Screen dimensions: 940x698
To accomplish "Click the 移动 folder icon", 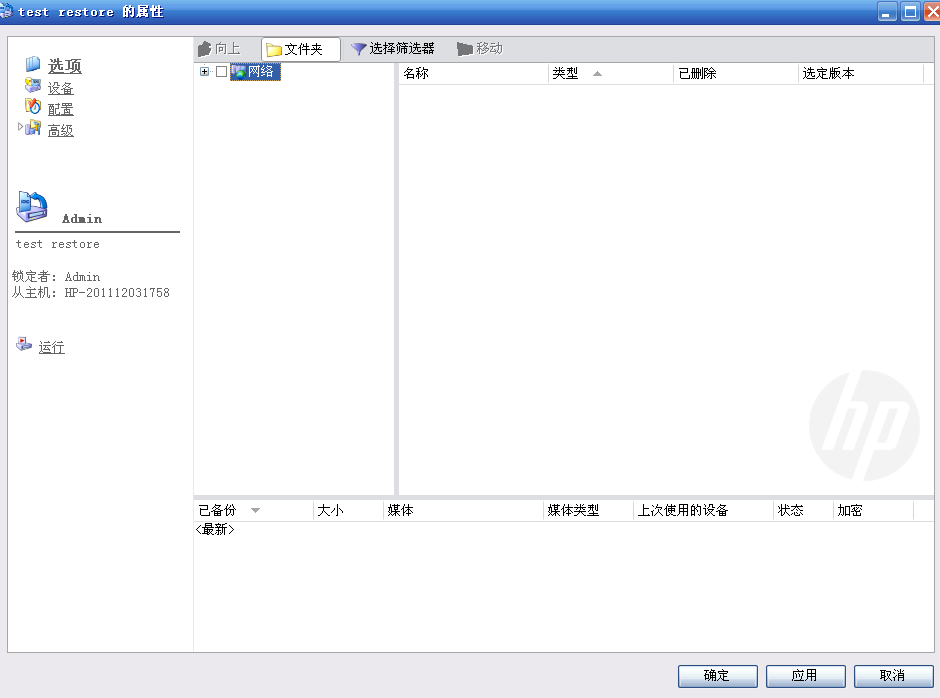I will click(x=465, y=49).
